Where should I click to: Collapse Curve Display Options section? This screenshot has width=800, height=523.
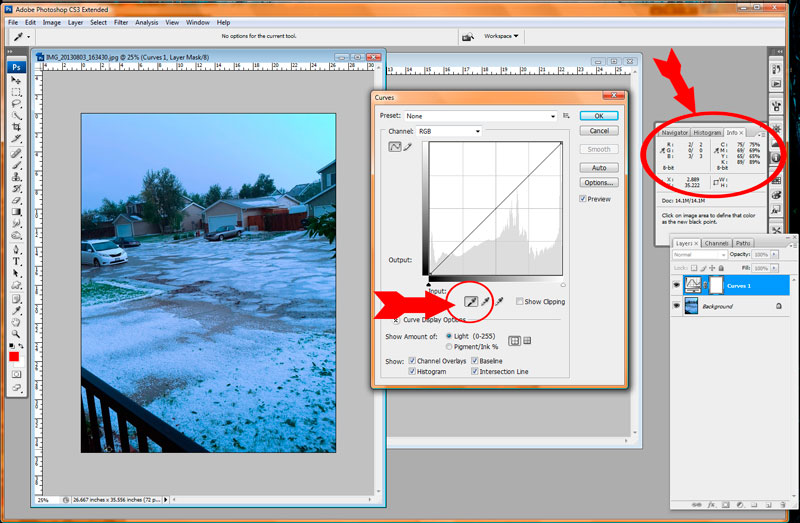[395, 320]
